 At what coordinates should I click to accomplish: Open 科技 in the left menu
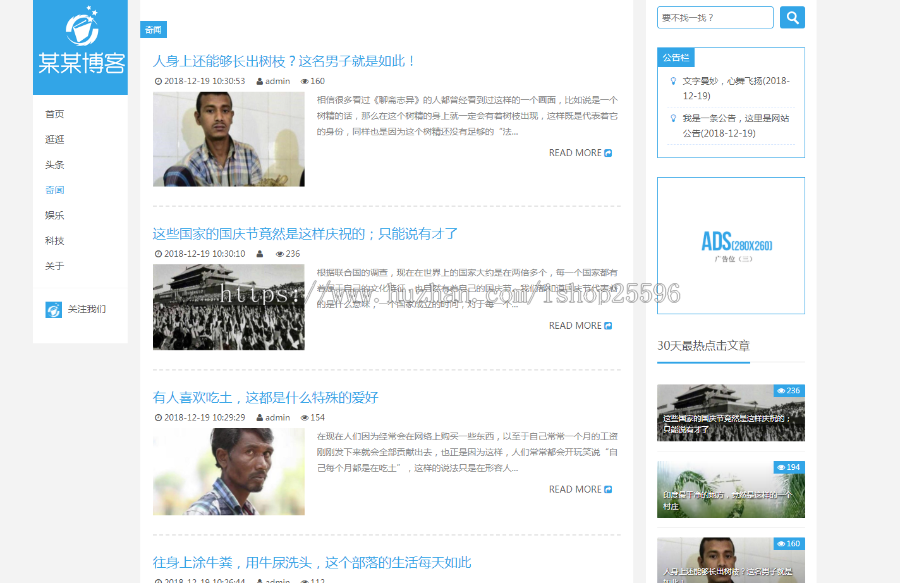point(55,240)
